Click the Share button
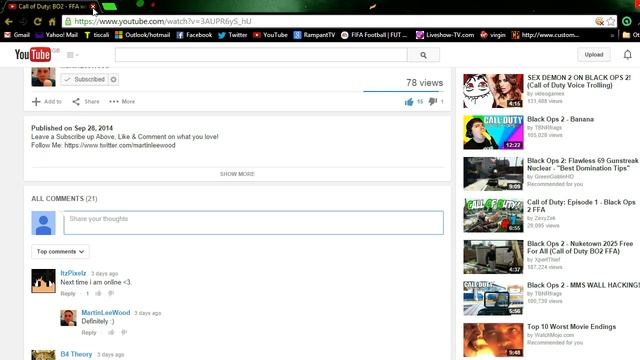 [86, 102]
